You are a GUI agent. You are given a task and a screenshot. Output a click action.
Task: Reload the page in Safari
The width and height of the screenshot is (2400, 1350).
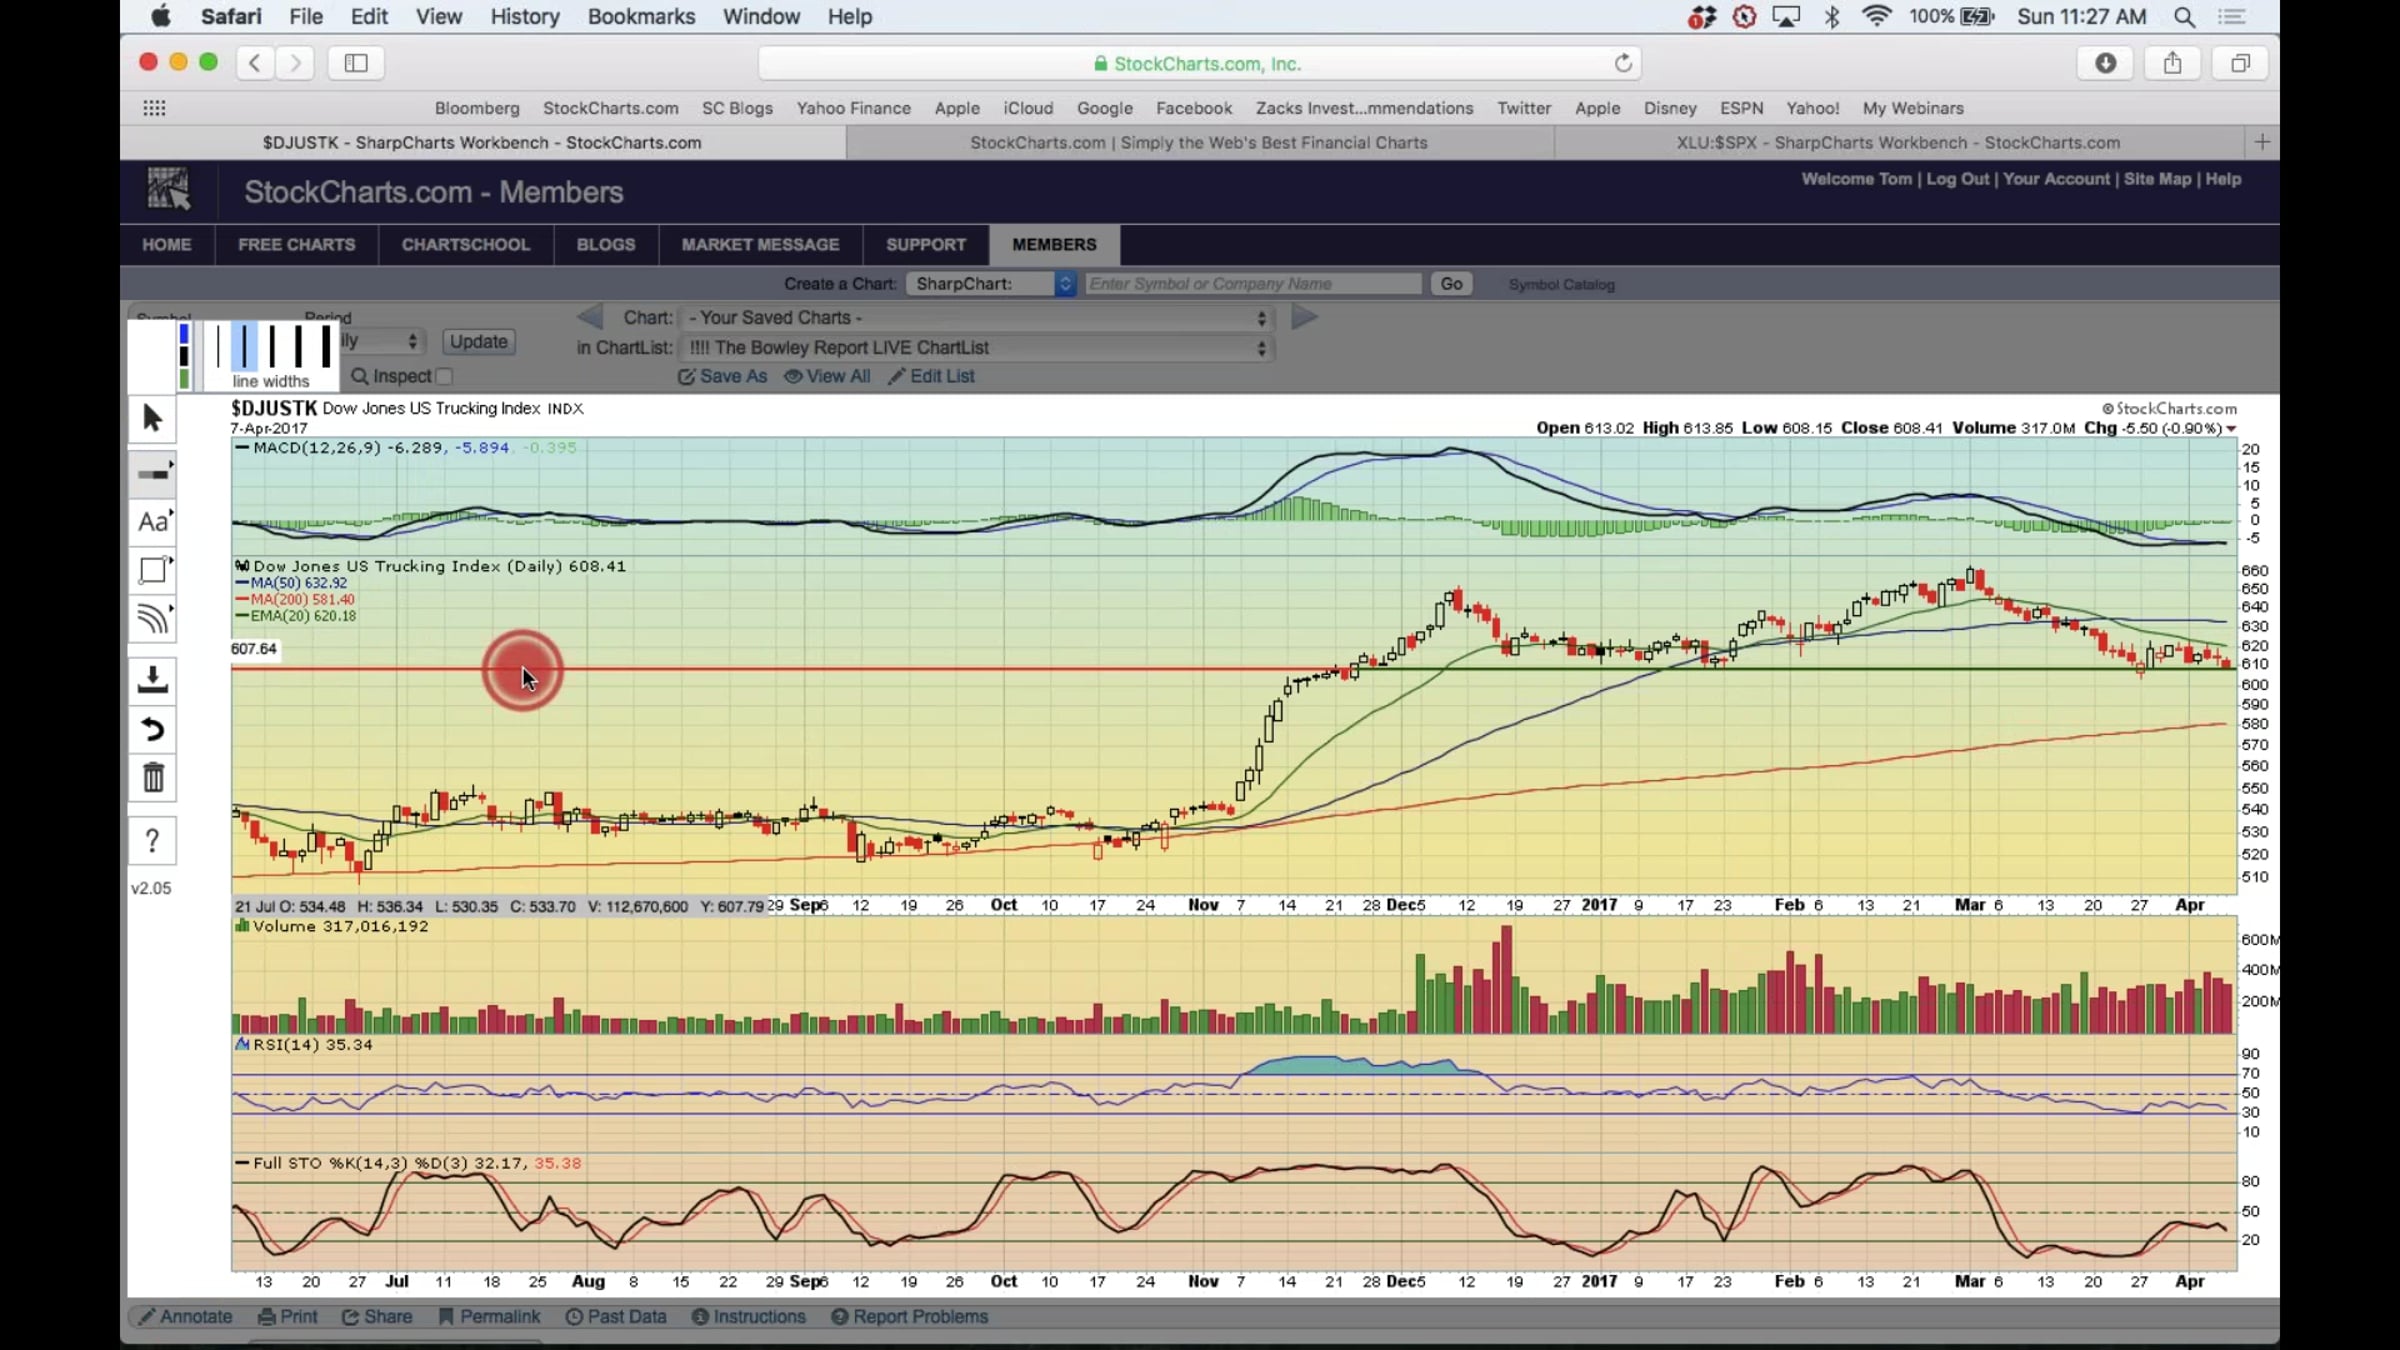(1623, 63)
